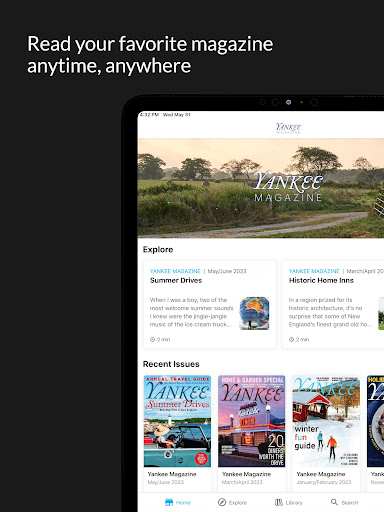Click the Yankee Magazine header logo
384x512 pixels.
tap(288, 128)
